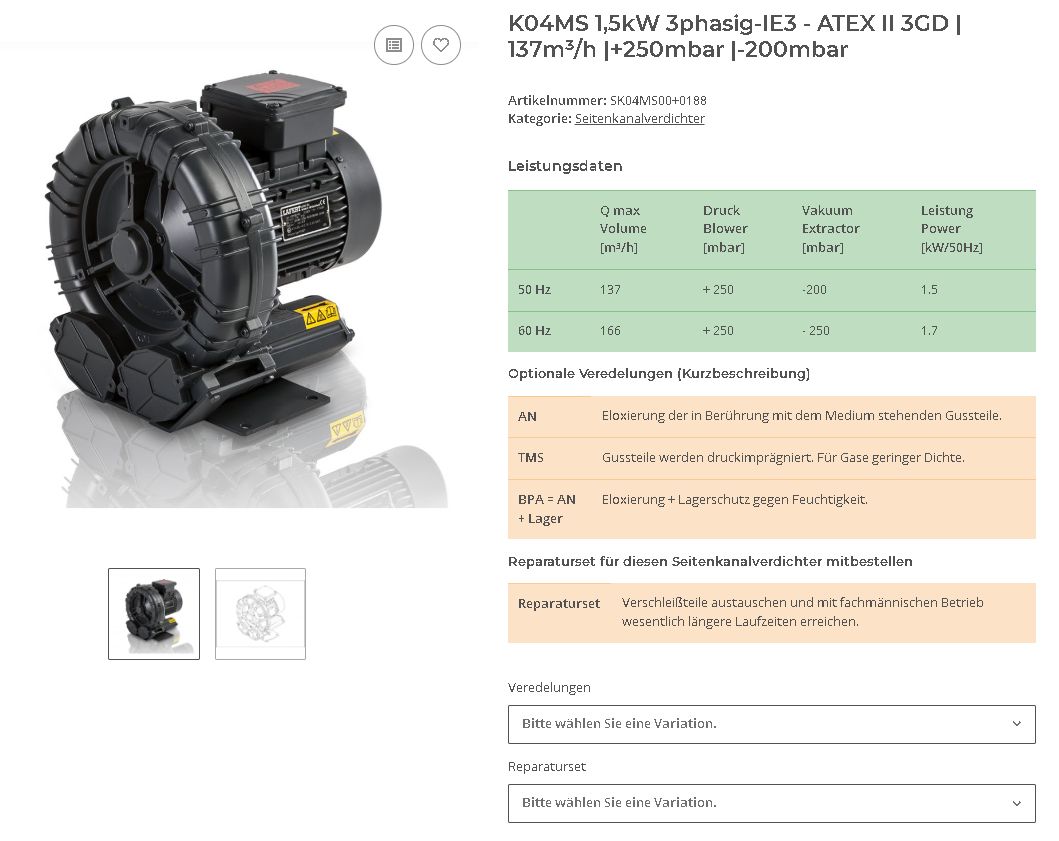
Task: Click article number SK04MS00+0188
Action: click(x=657, y=101)
